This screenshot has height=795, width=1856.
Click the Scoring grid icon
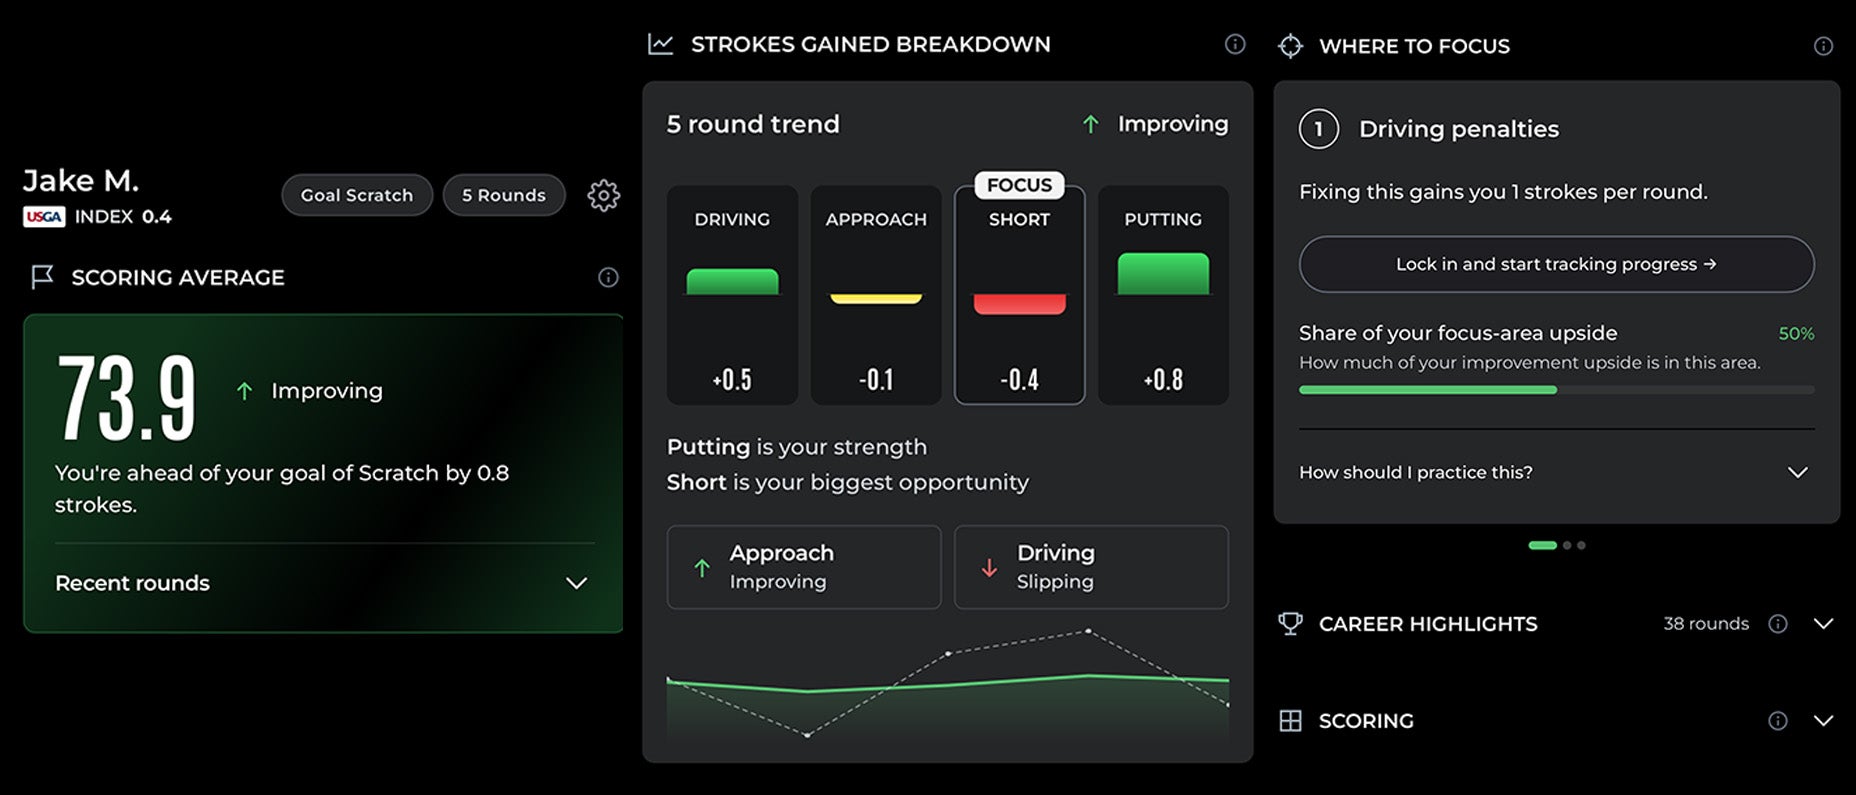[1290, 721]
